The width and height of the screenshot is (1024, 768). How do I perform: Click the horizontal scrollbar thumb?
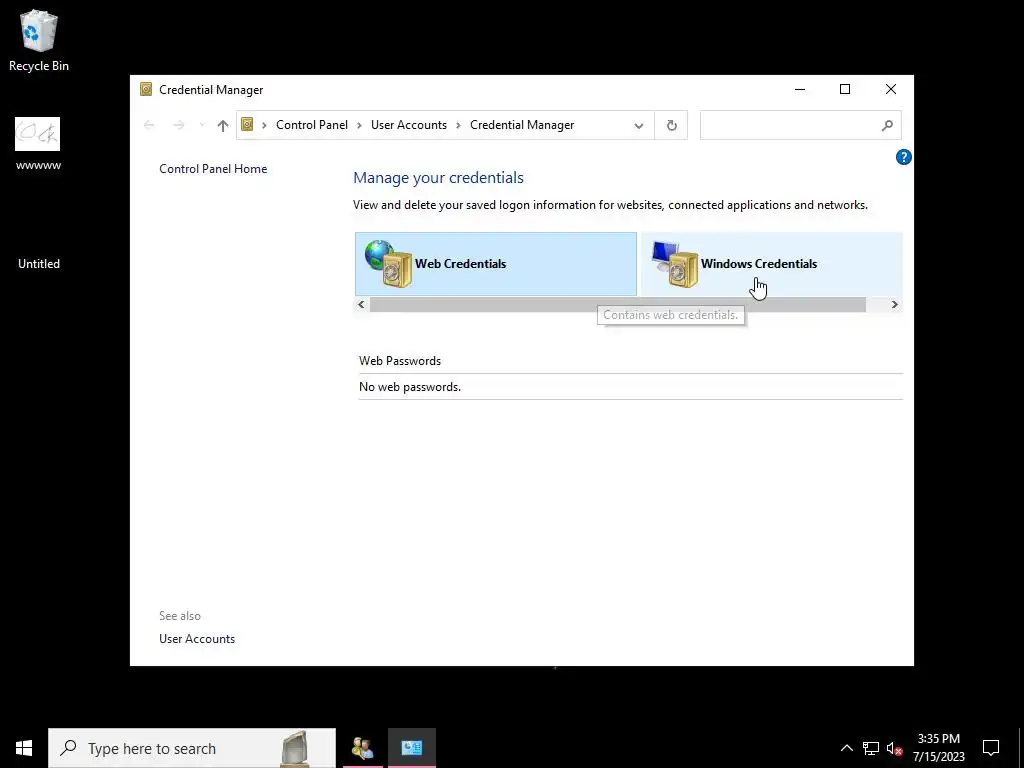click(x=618, y=304)
